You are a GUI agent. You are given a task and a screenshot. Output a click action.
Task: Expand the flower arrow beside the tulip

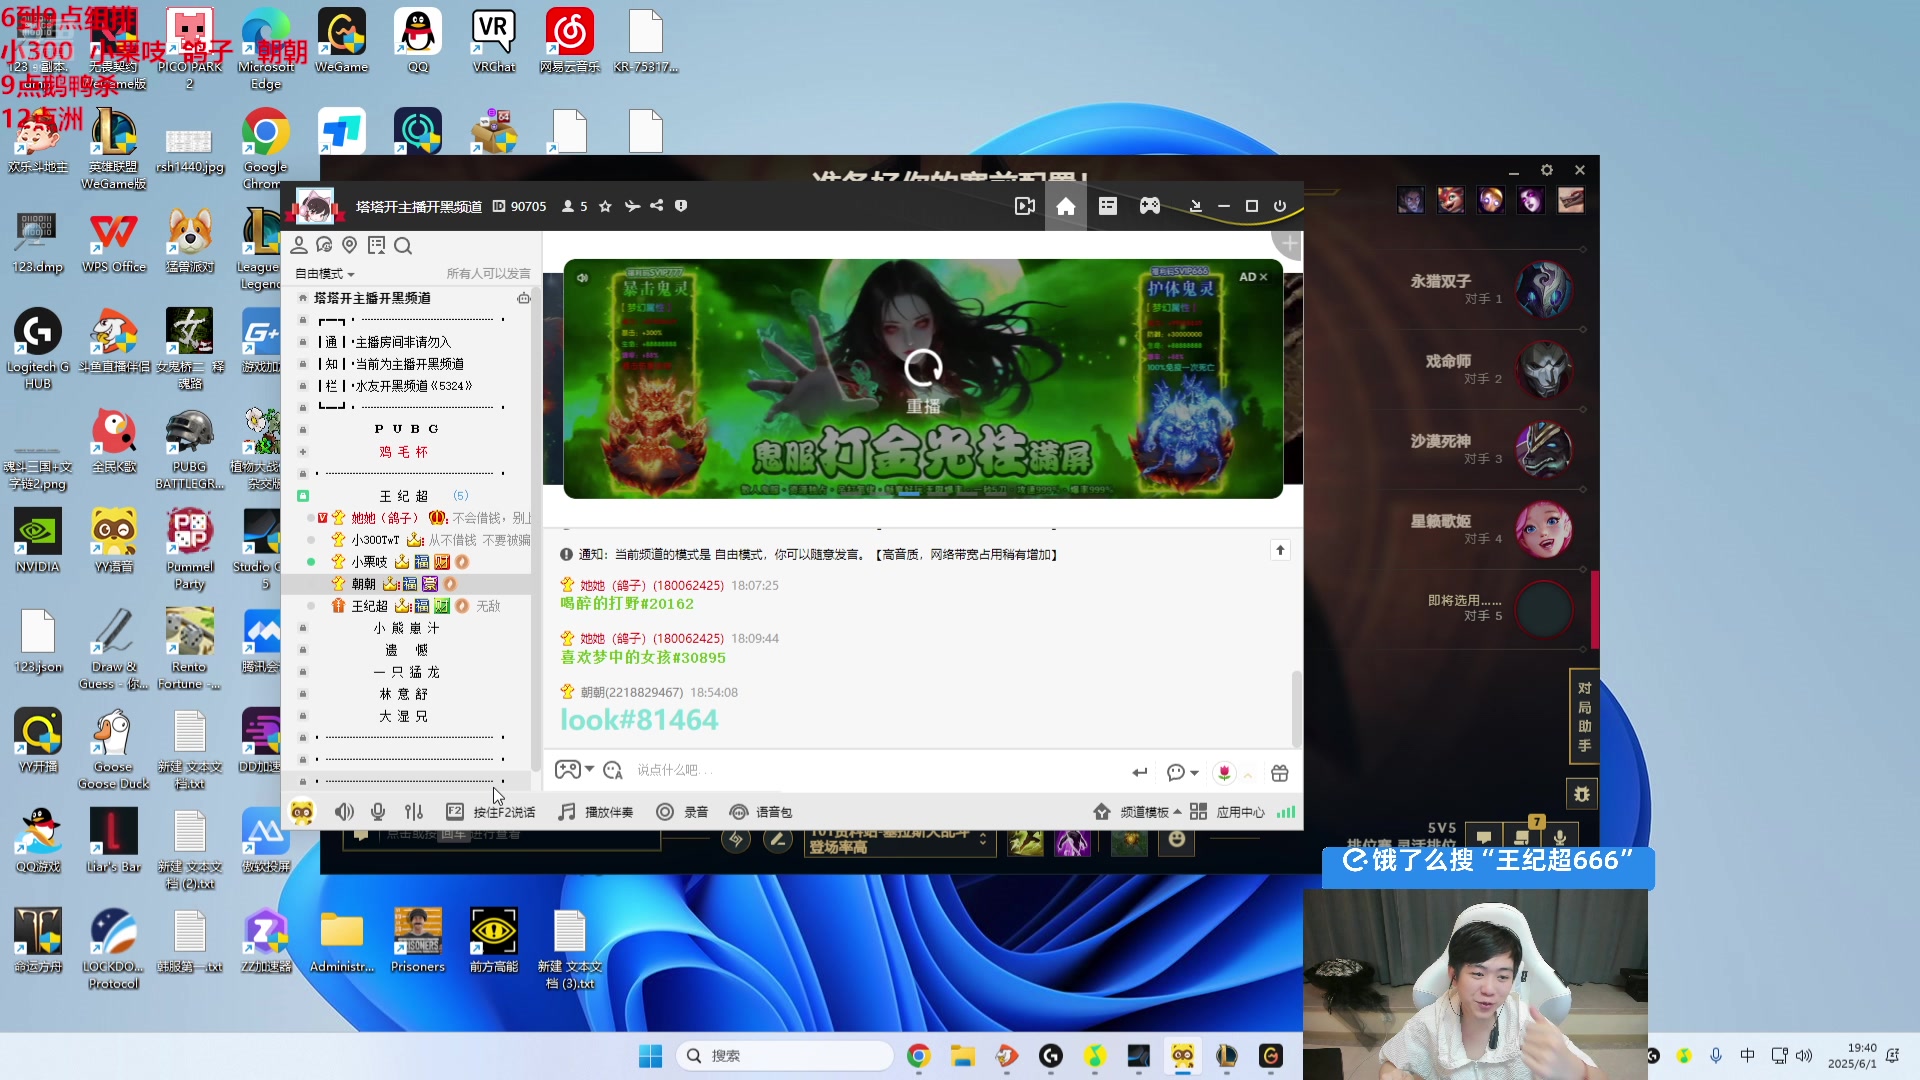[1248, 775]
